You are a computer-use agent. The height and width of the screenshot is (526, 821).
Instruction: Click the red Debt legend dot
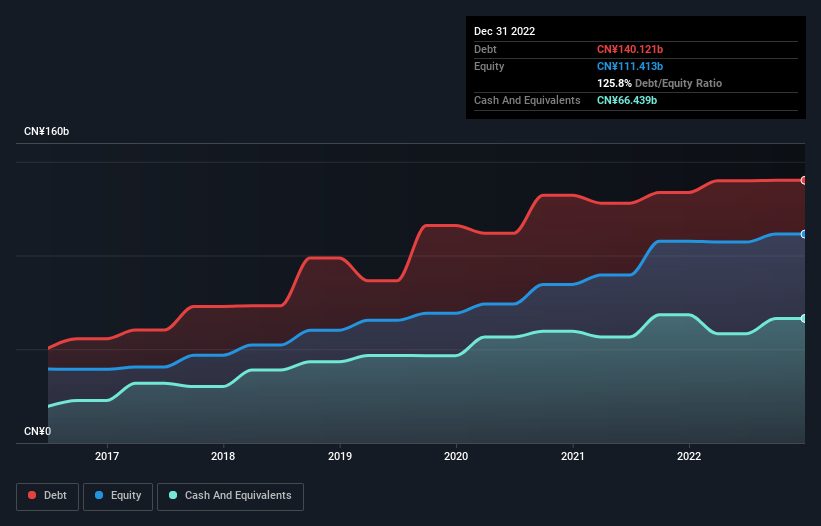coord(32,495)
